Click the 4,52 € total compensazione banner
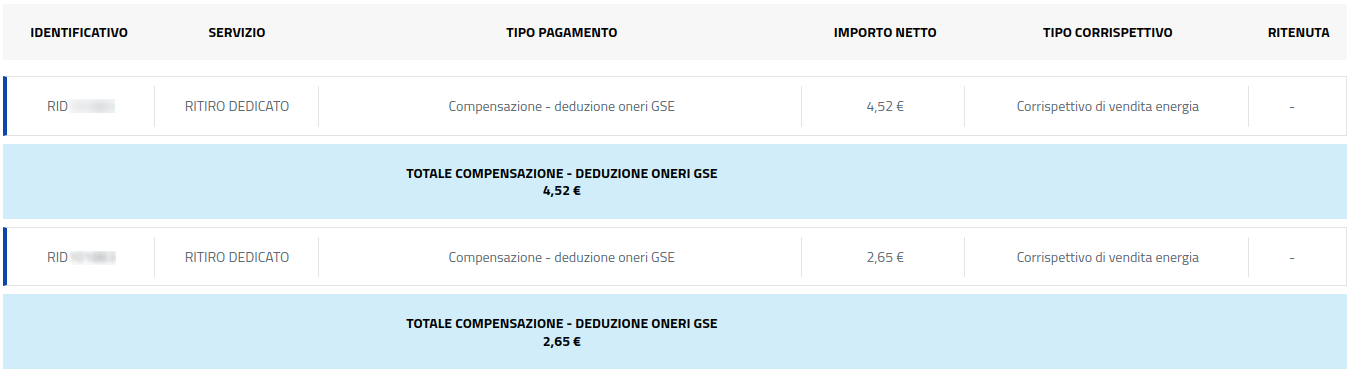This screenshot has width=1350, height=372. tap(675, 181)
